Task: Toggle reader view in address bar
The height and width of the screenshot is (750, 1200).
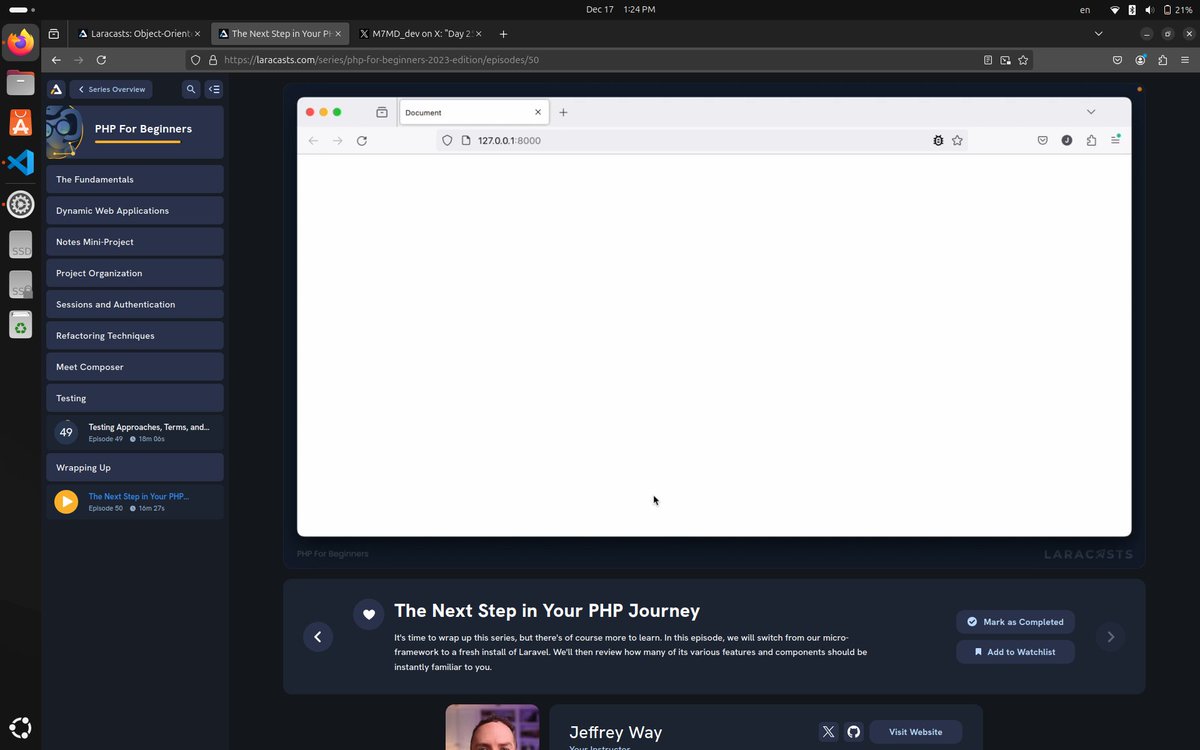Action: [988, 60]
